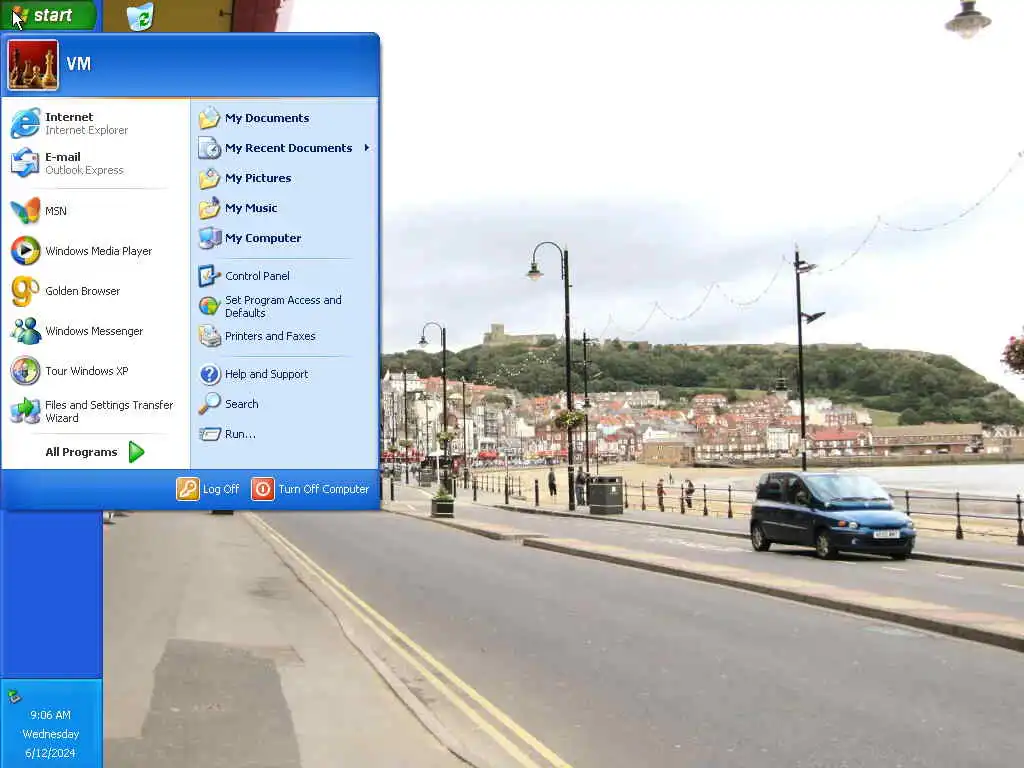The image size is (1024, 768).
Task: Click the 6/12/2024 date
Action: 50,753
